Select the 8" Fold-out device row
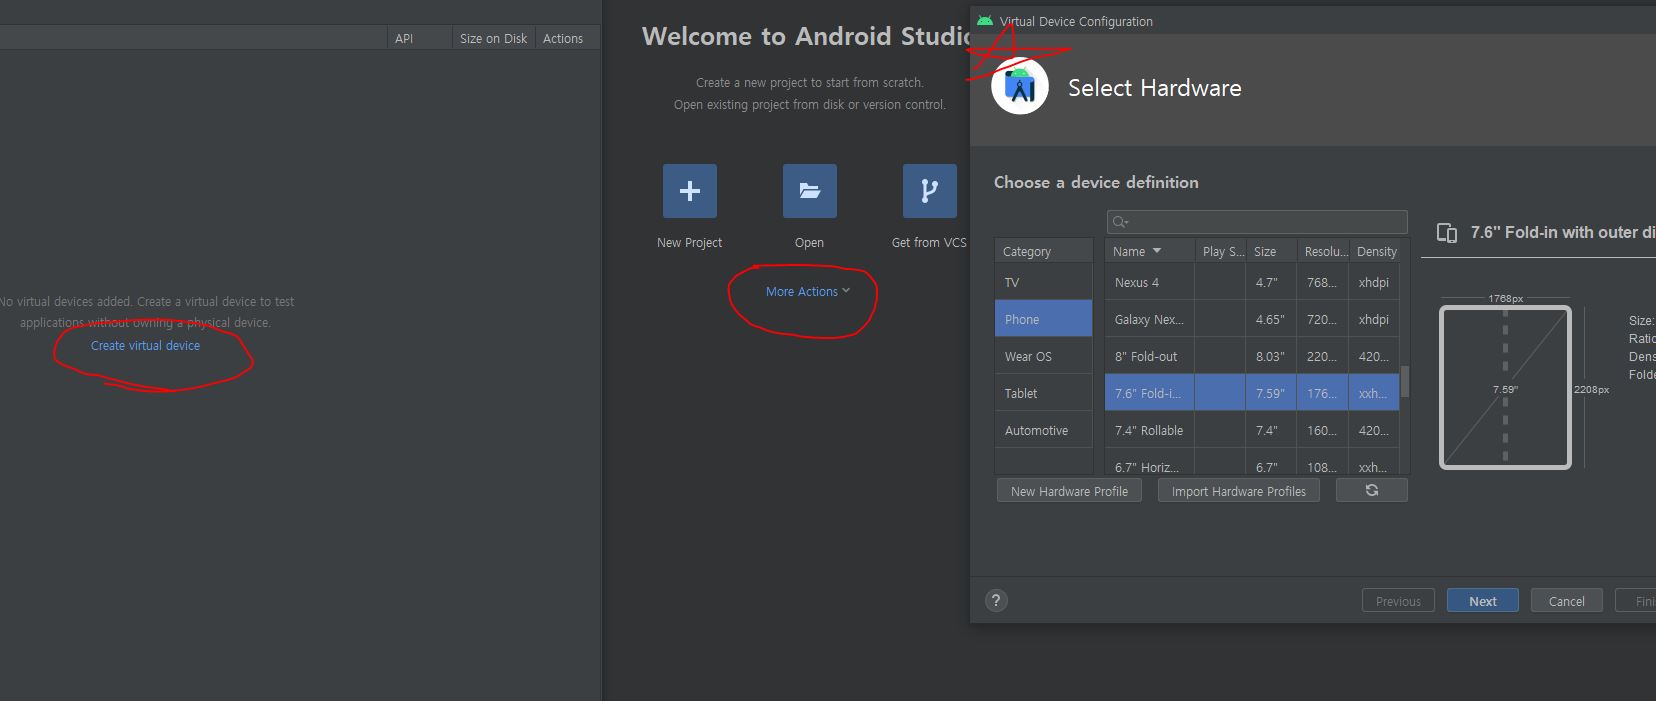Viewport: 1656px width, 701px height. [1252, 356]
